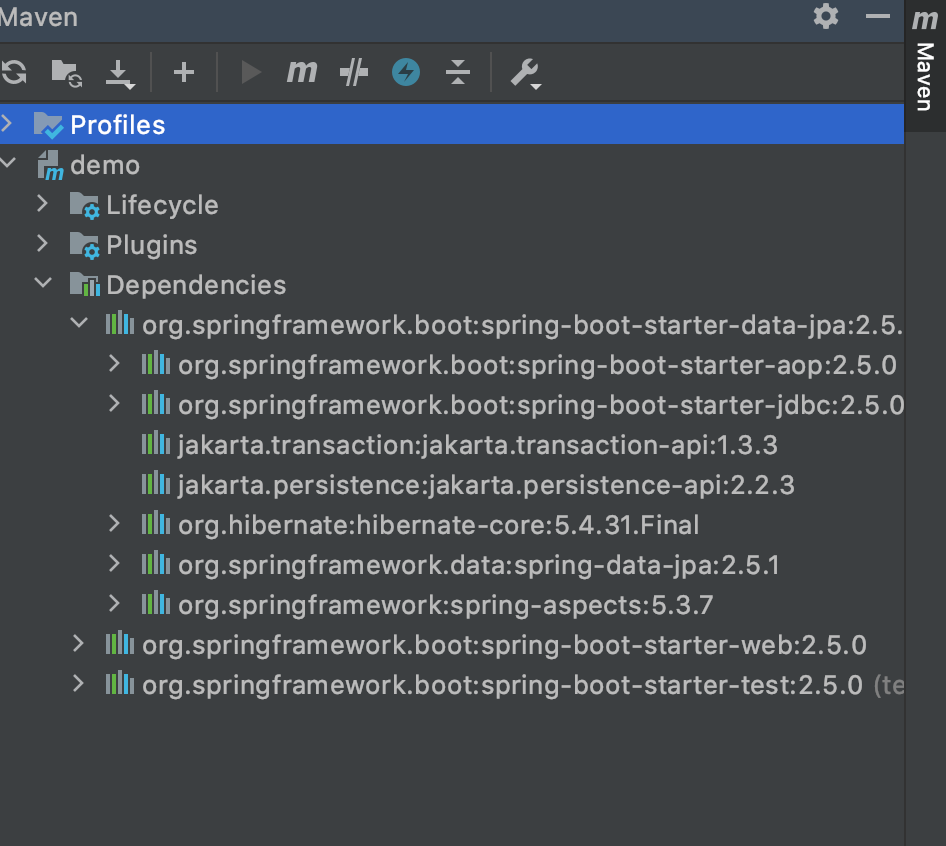Image resolution: width=946 pixels, height=846 pixels.
Task: Generate sources and update folders
Action: point(64,72)
